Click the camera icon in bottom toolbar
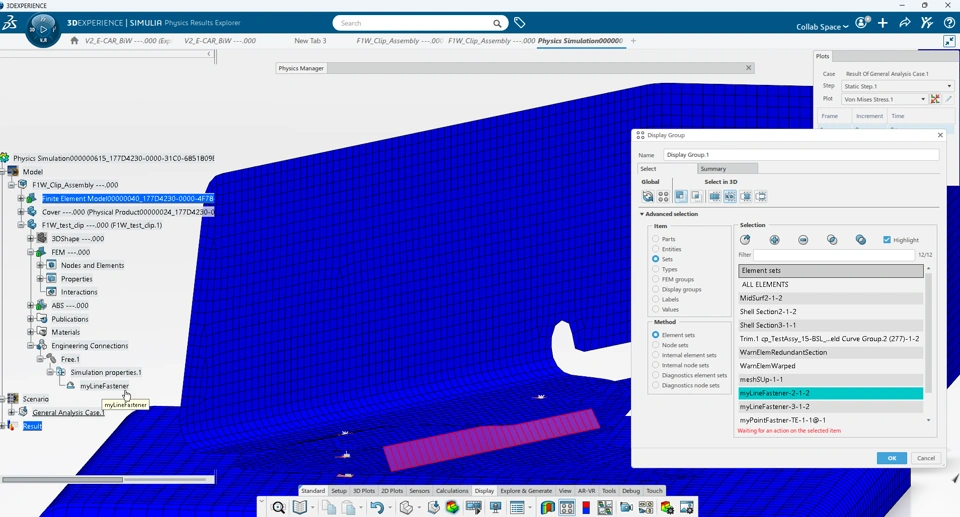The height and width of the screenshot is (517, 960). [626, 507]
